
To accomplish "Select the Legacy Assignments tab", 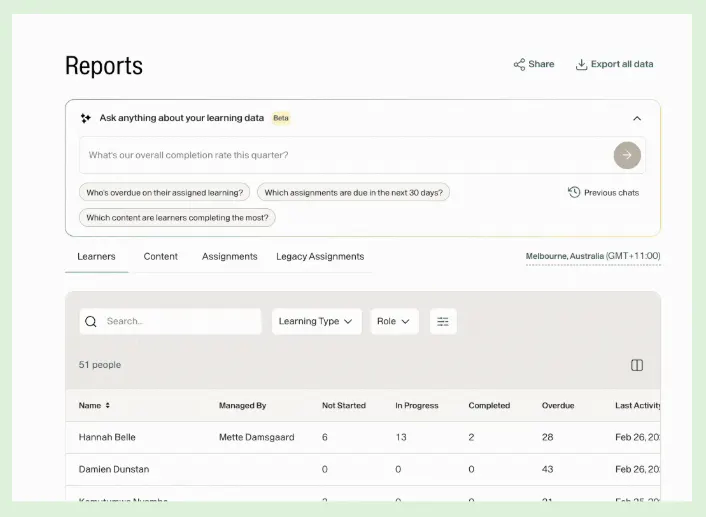I will click(x=320, y=257).
